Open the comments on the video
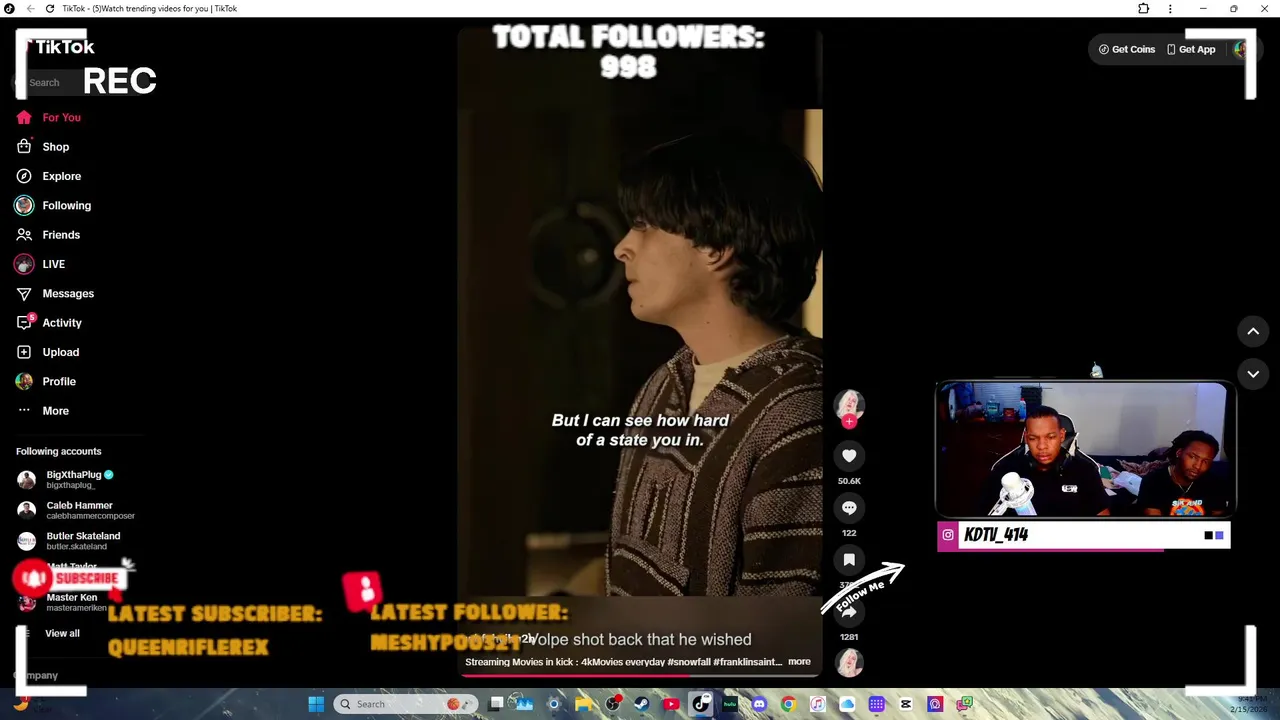The width and height of the screenshot is (1280, 720). tap(849, 508)
